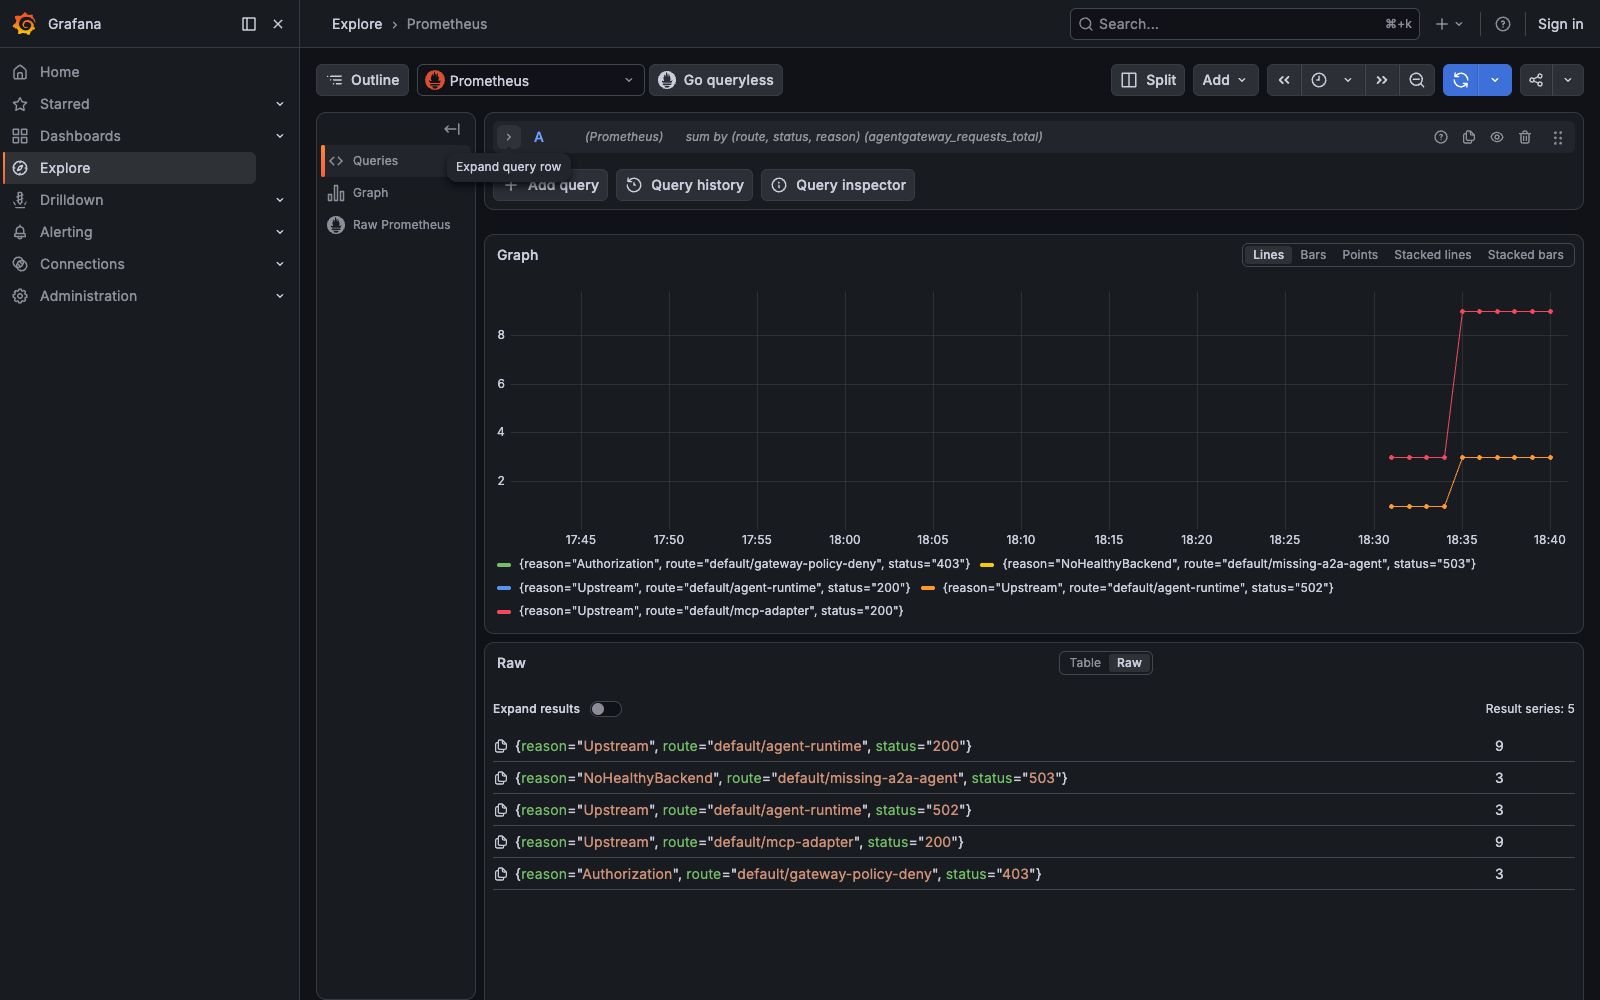Duplicate query A
The image size is (1600, 1000).
[1469, 137]
